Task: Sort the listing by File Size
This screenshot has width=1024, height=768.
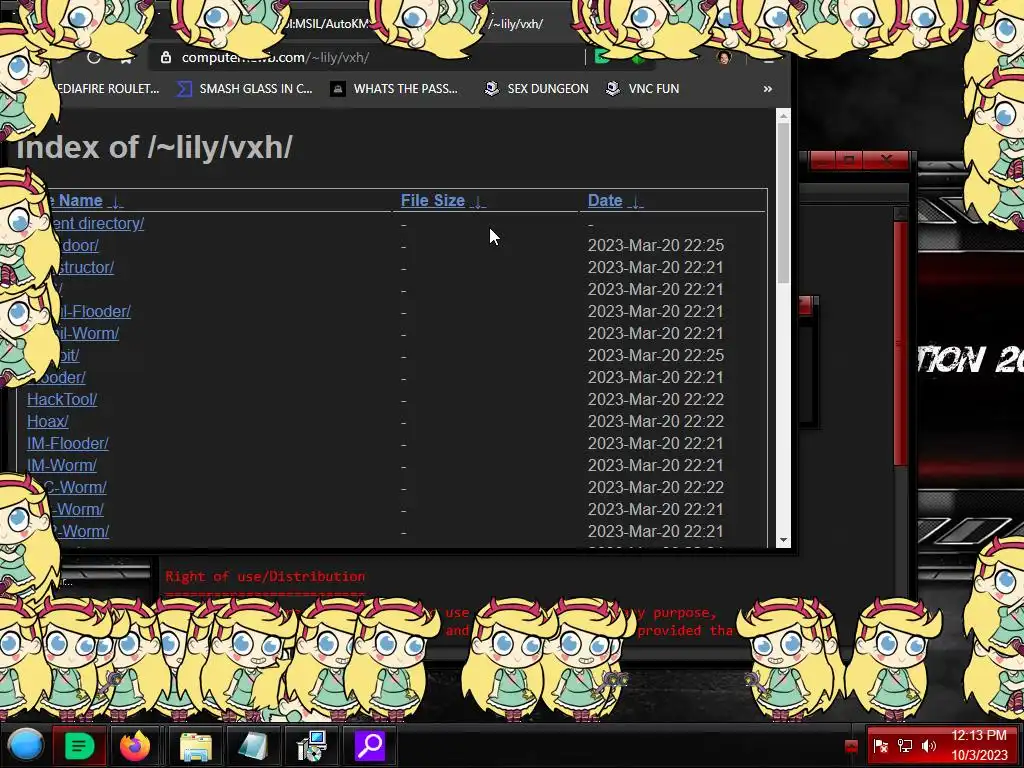Action: pos(432,200)
